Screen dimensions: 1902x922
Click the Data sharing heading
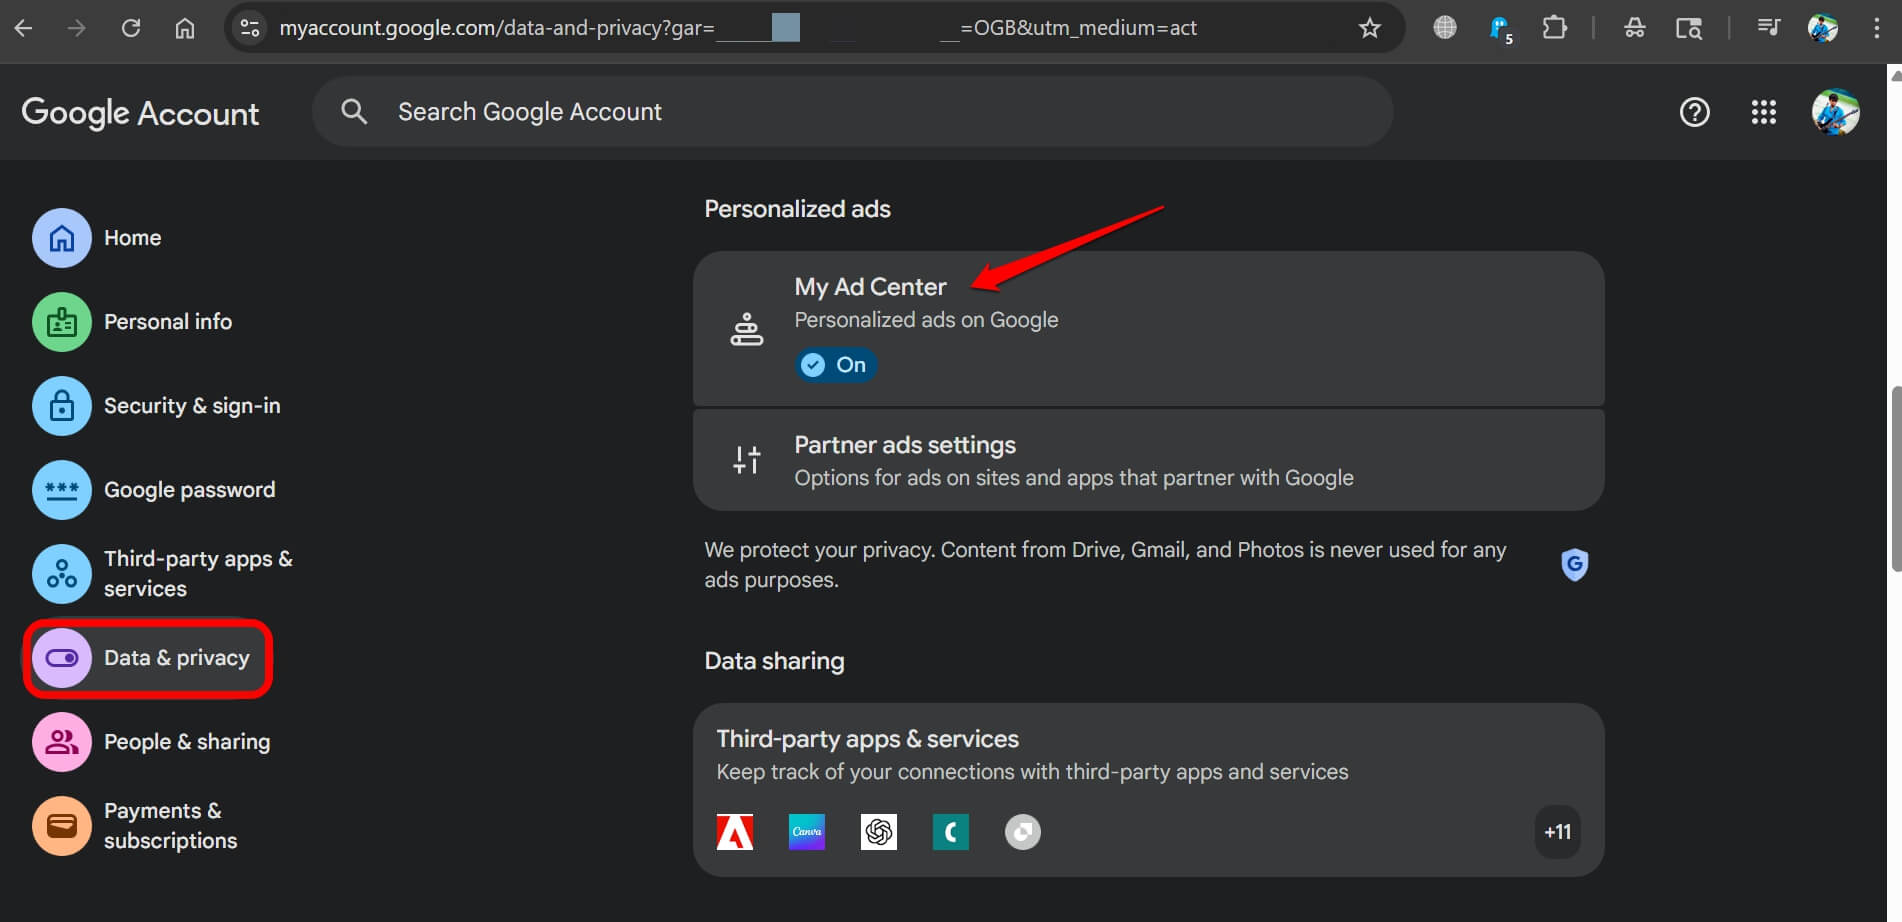[x=774, y=661]
